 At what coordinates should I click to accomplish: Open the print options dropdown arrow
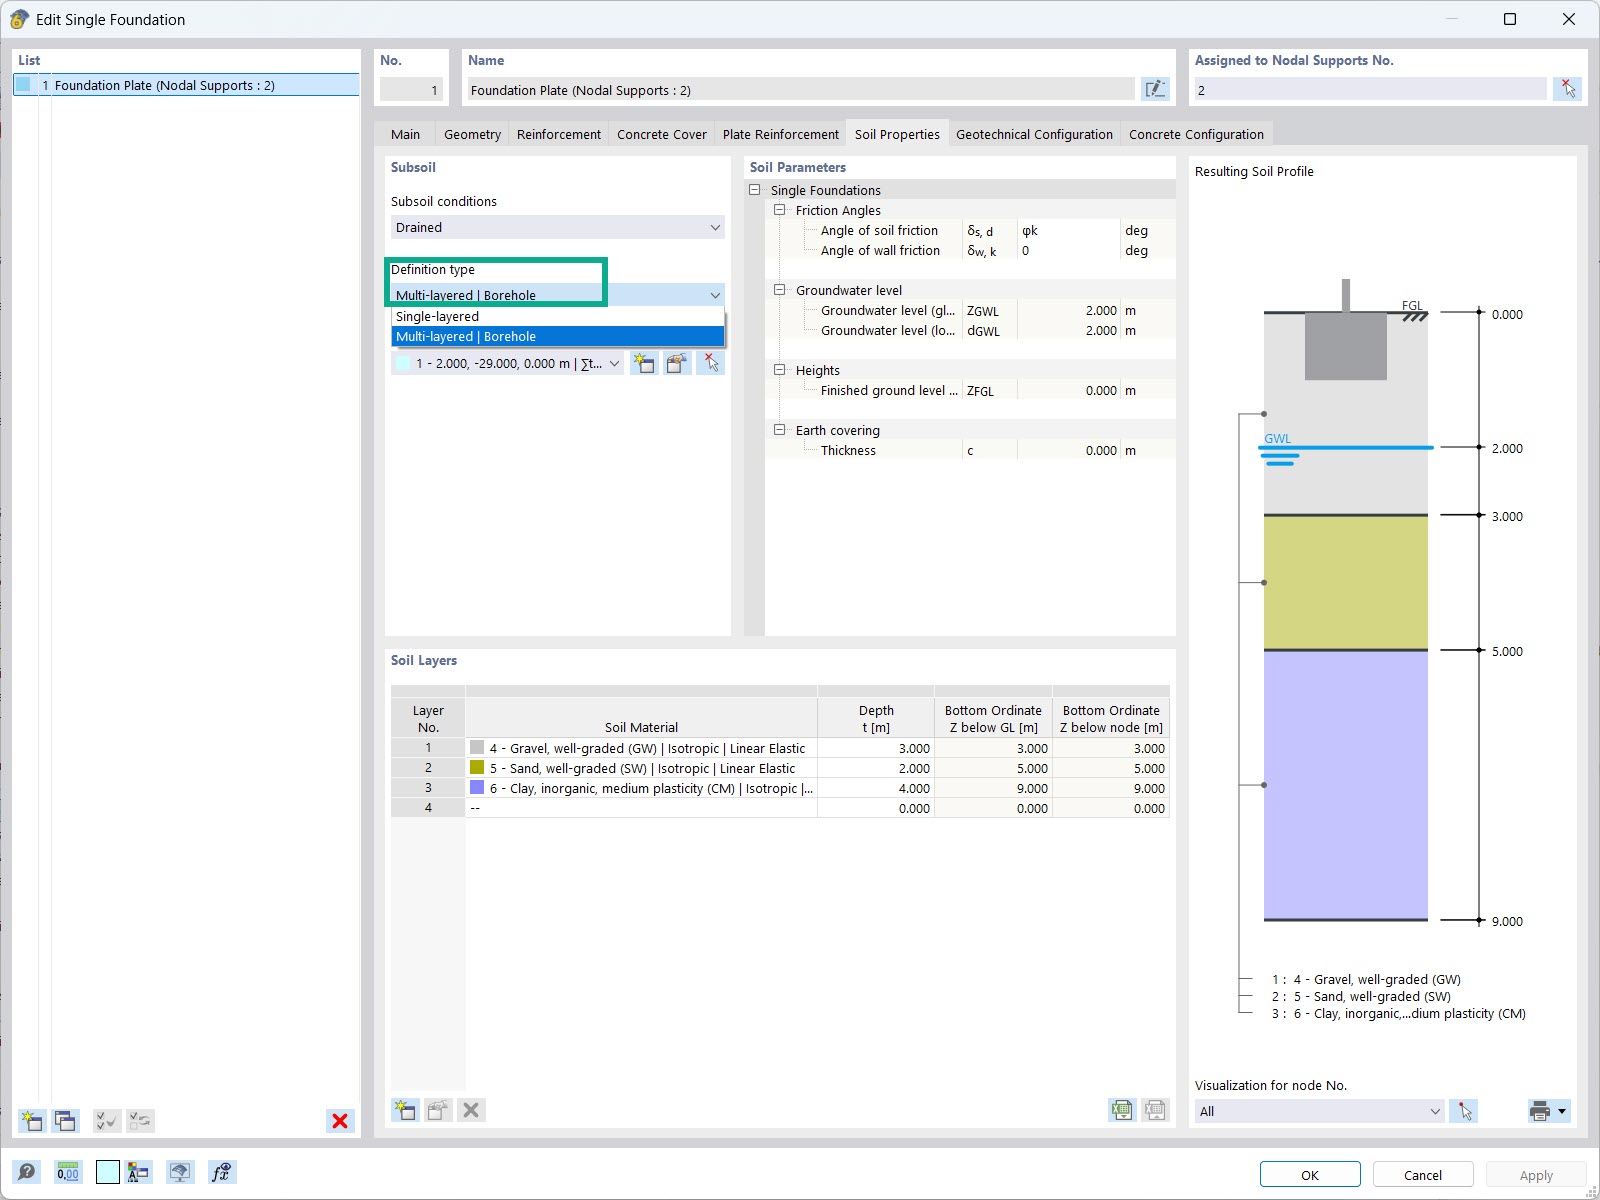[x=1562, y=1111]
